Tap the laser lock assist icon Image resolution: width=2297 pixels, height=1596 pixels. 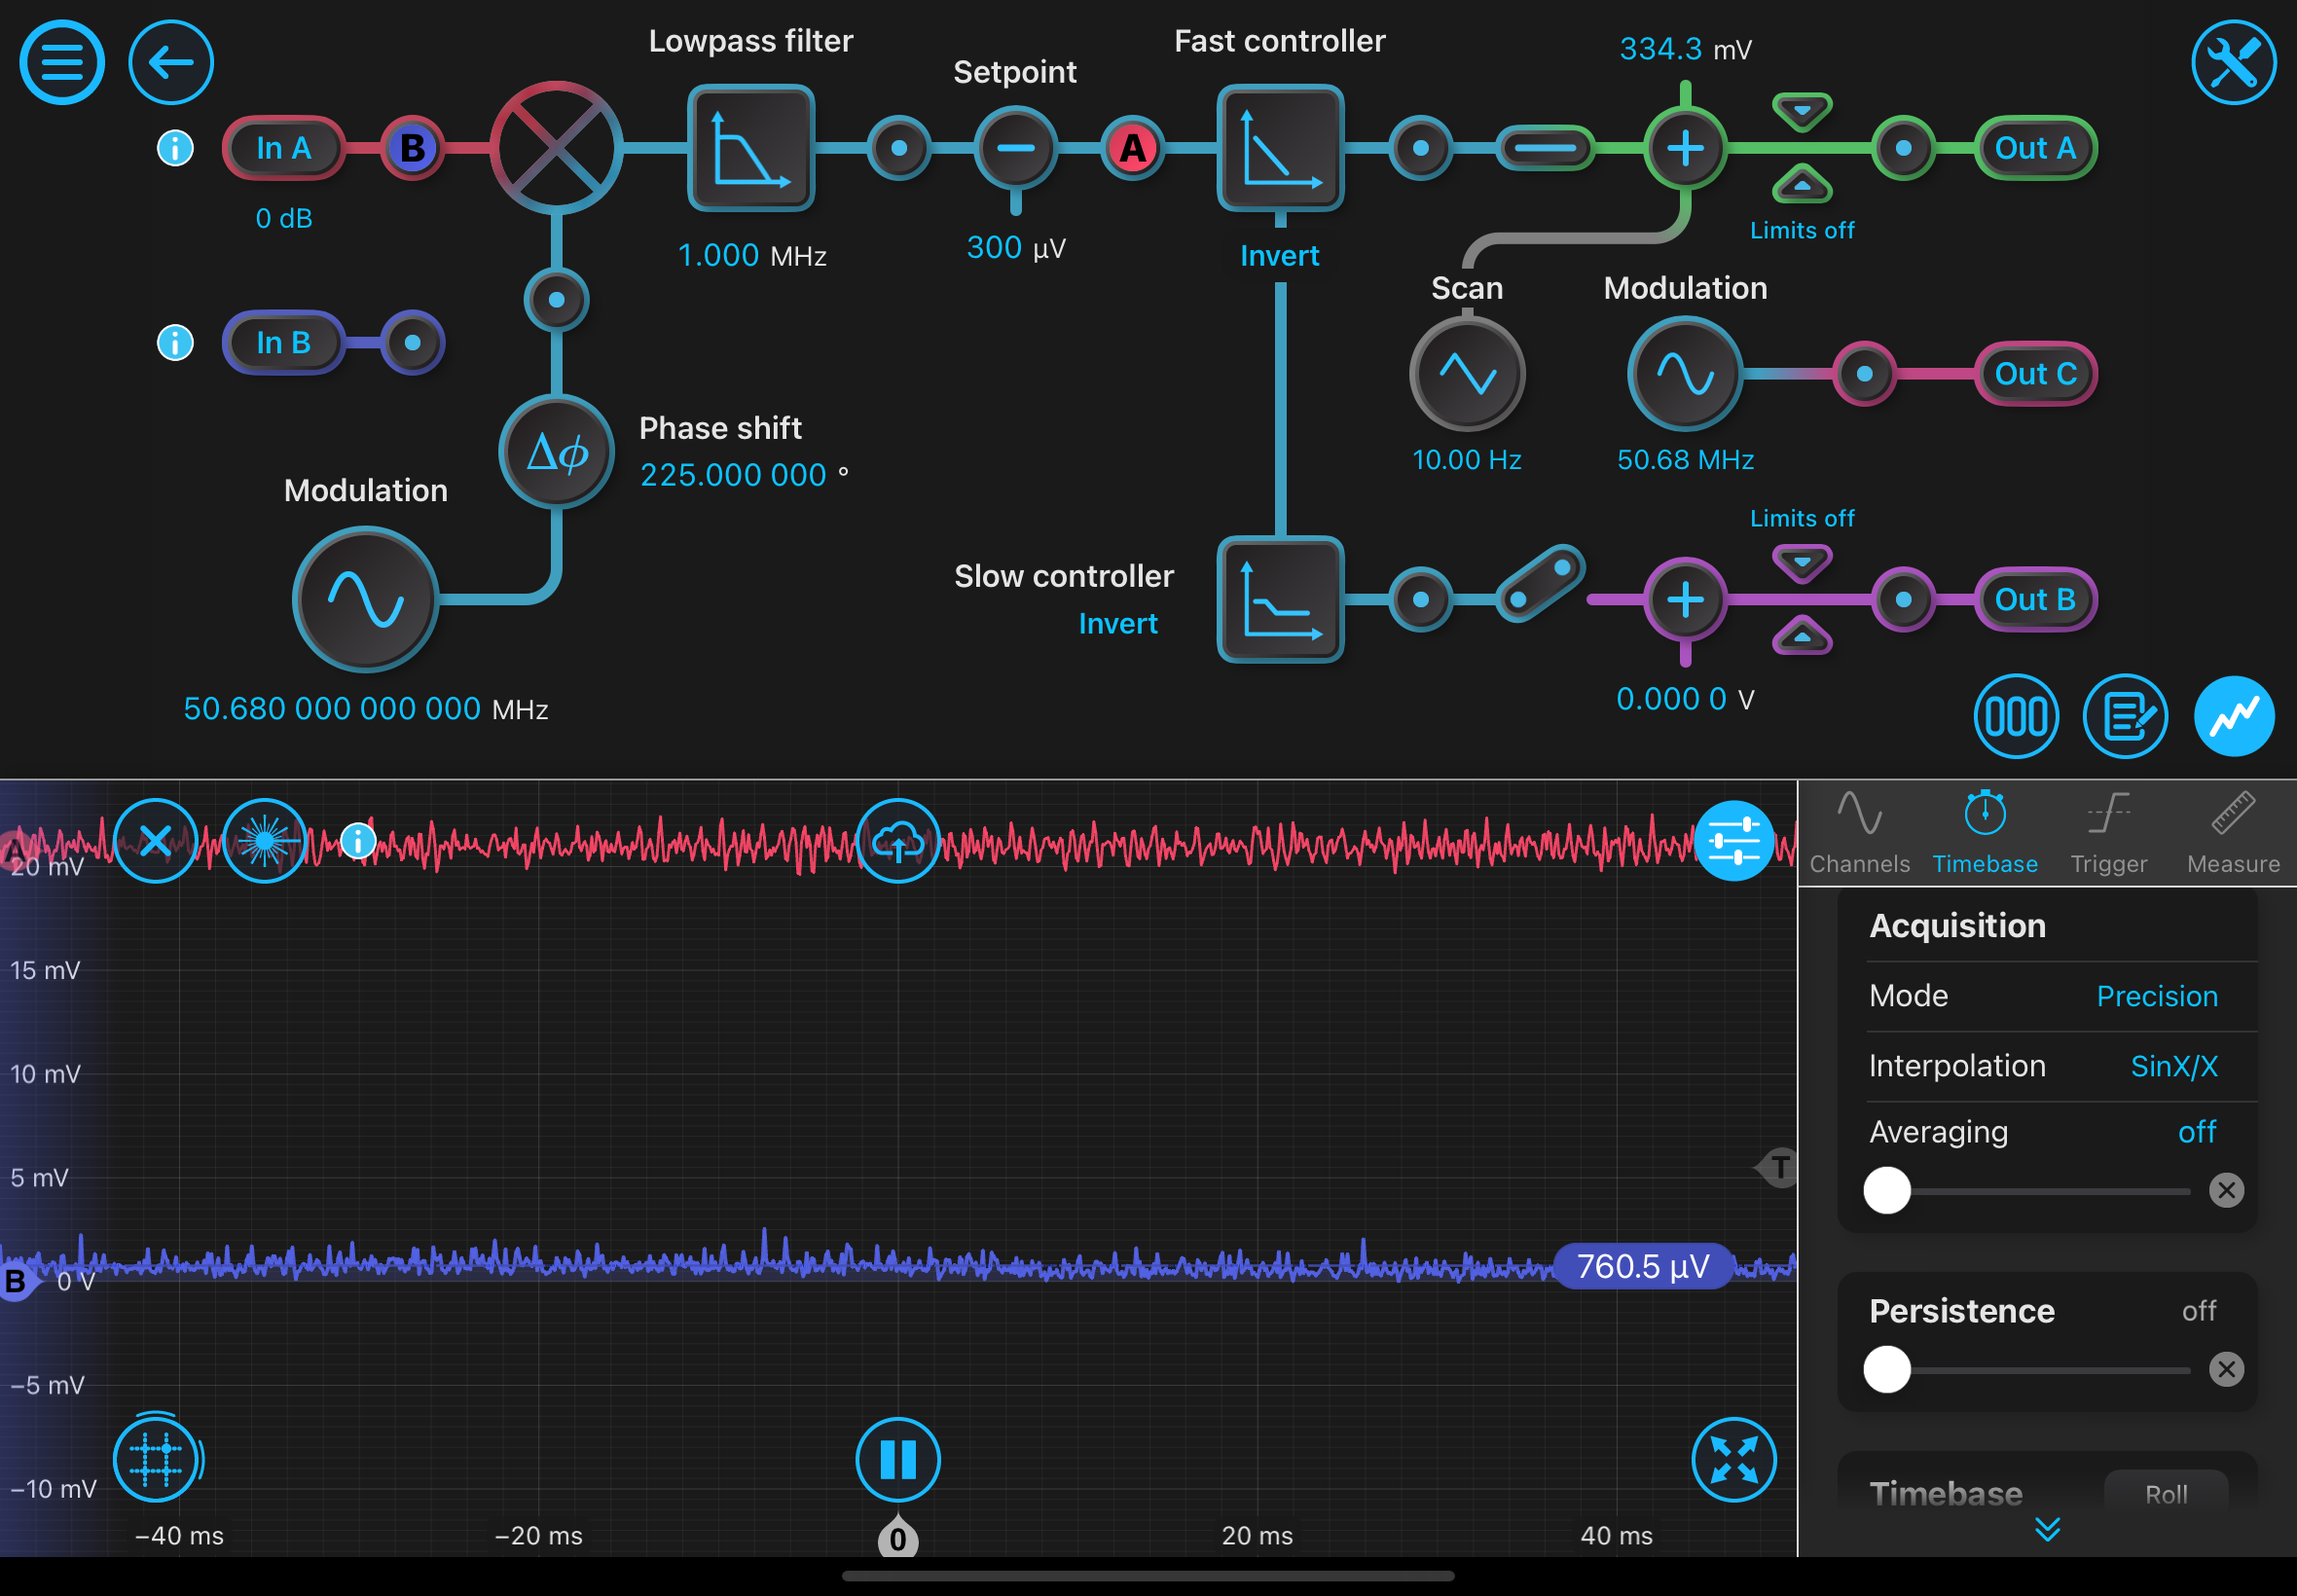[x=264, y=841]
